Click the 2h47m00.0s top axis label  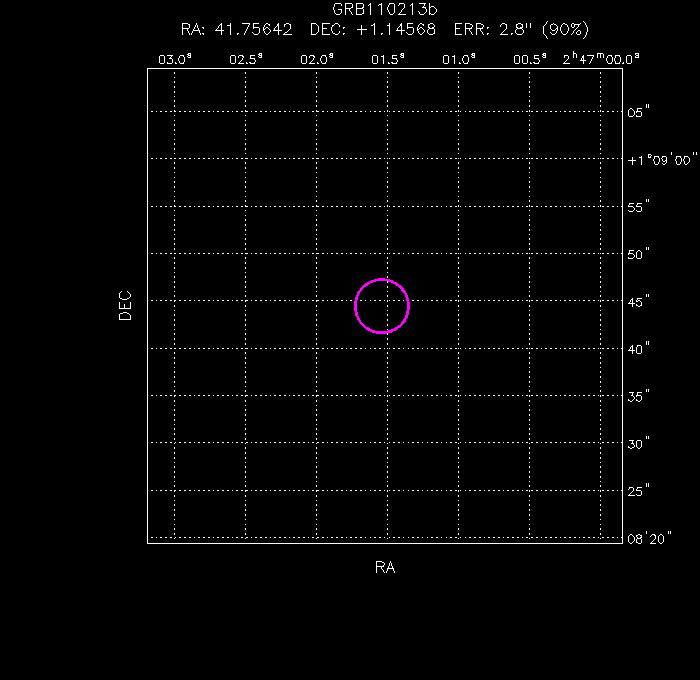point(600,59)
